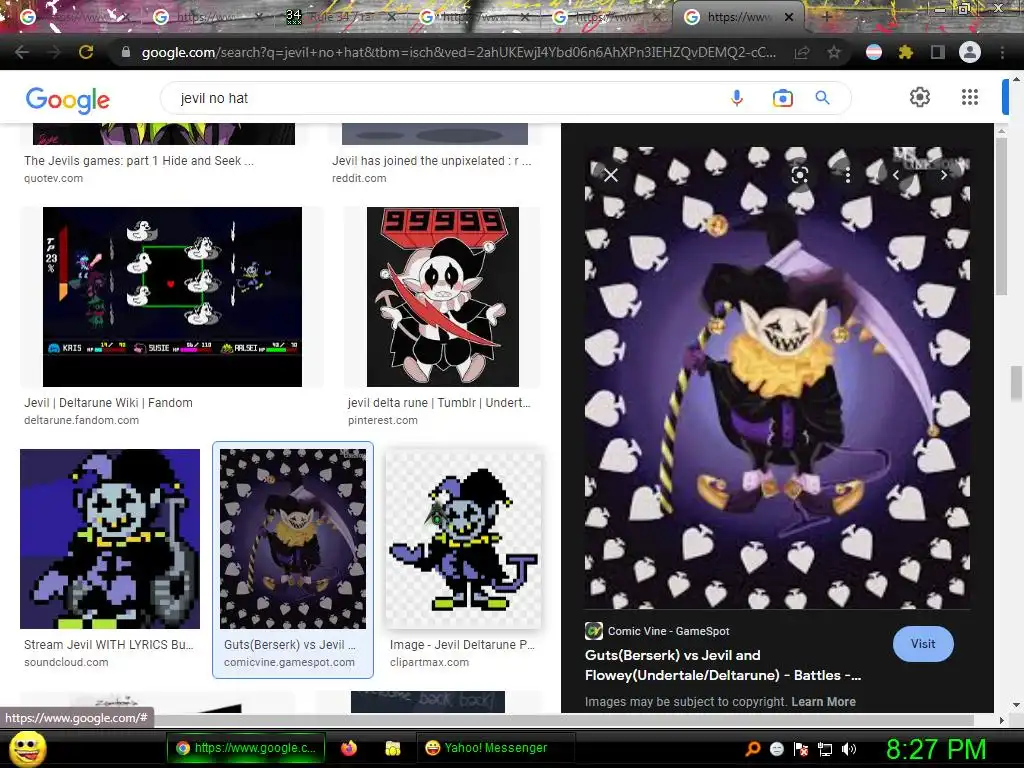This screenshot has width=1024, height=768.
Task: Switch to Chrome window in taskbar
Action: (x=247, y=748)
